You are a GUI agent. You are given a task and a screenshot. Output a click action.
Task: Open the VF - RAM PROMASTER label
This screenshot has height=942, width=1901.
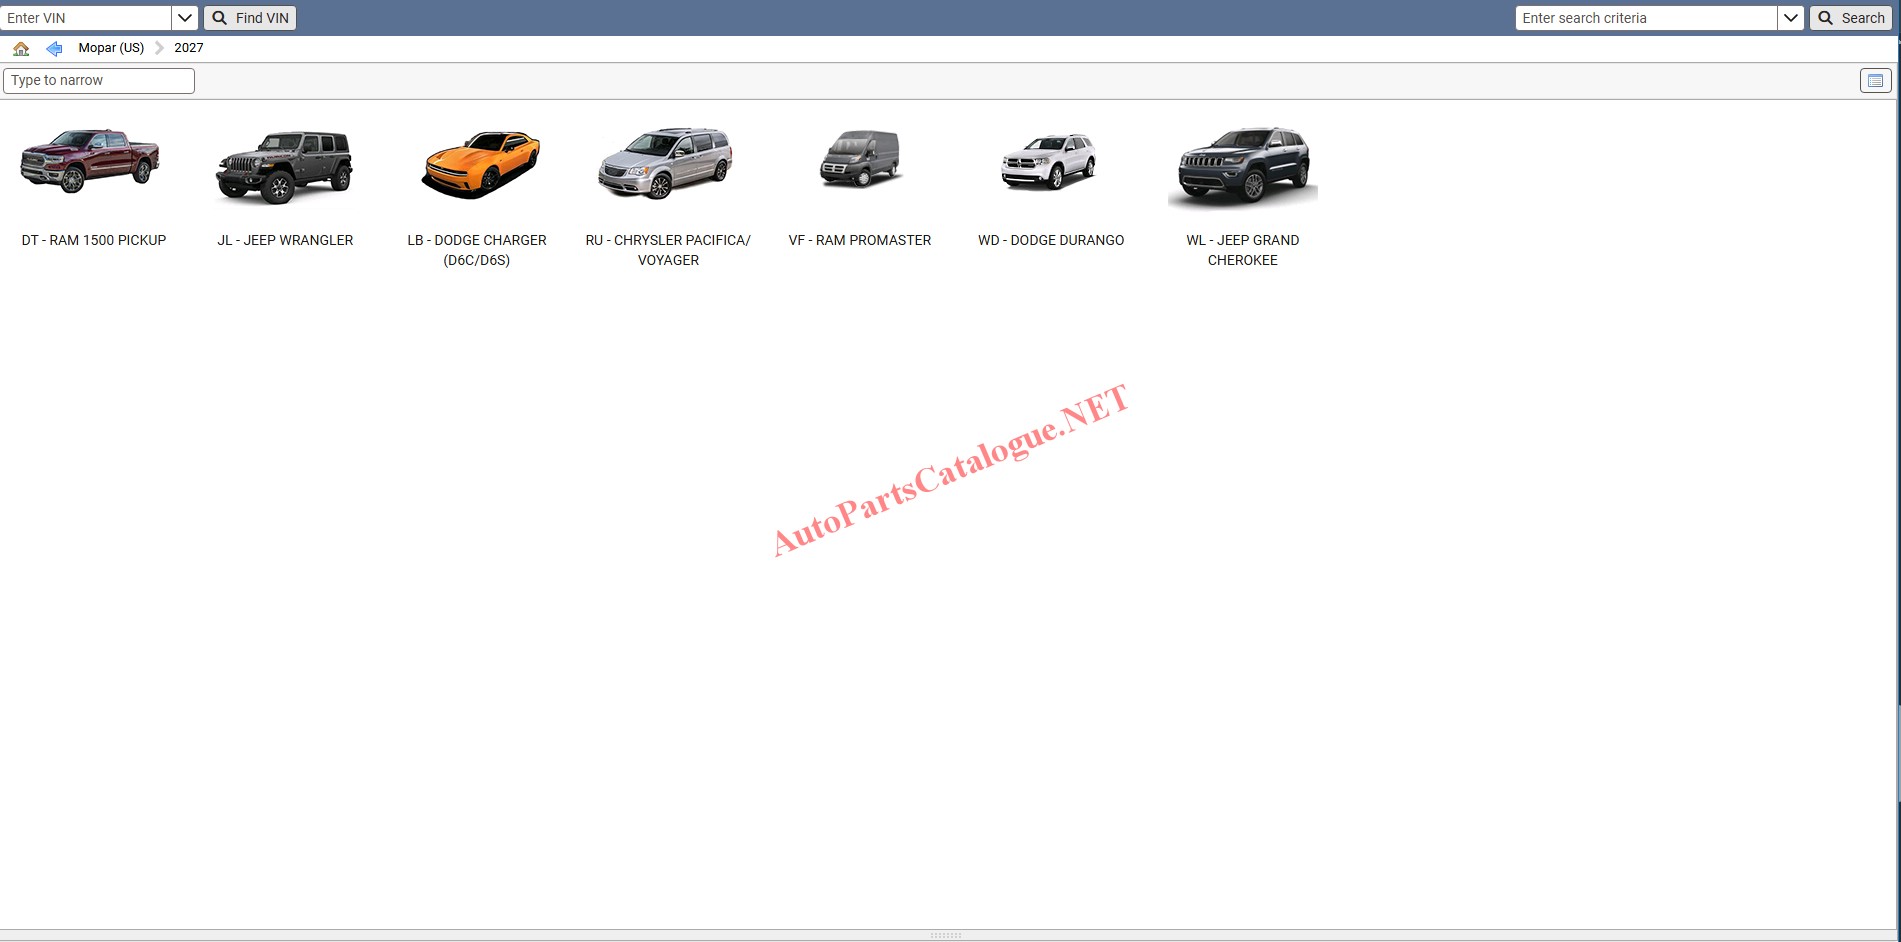pos(860,240)
